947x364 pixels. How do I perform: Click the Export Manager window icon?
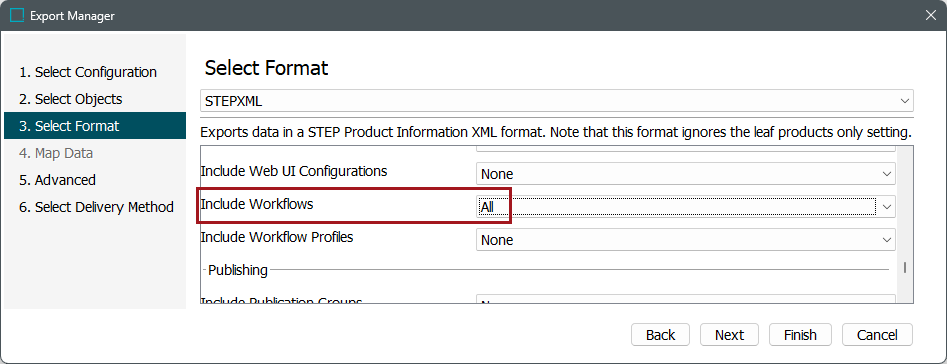(18, 16)
